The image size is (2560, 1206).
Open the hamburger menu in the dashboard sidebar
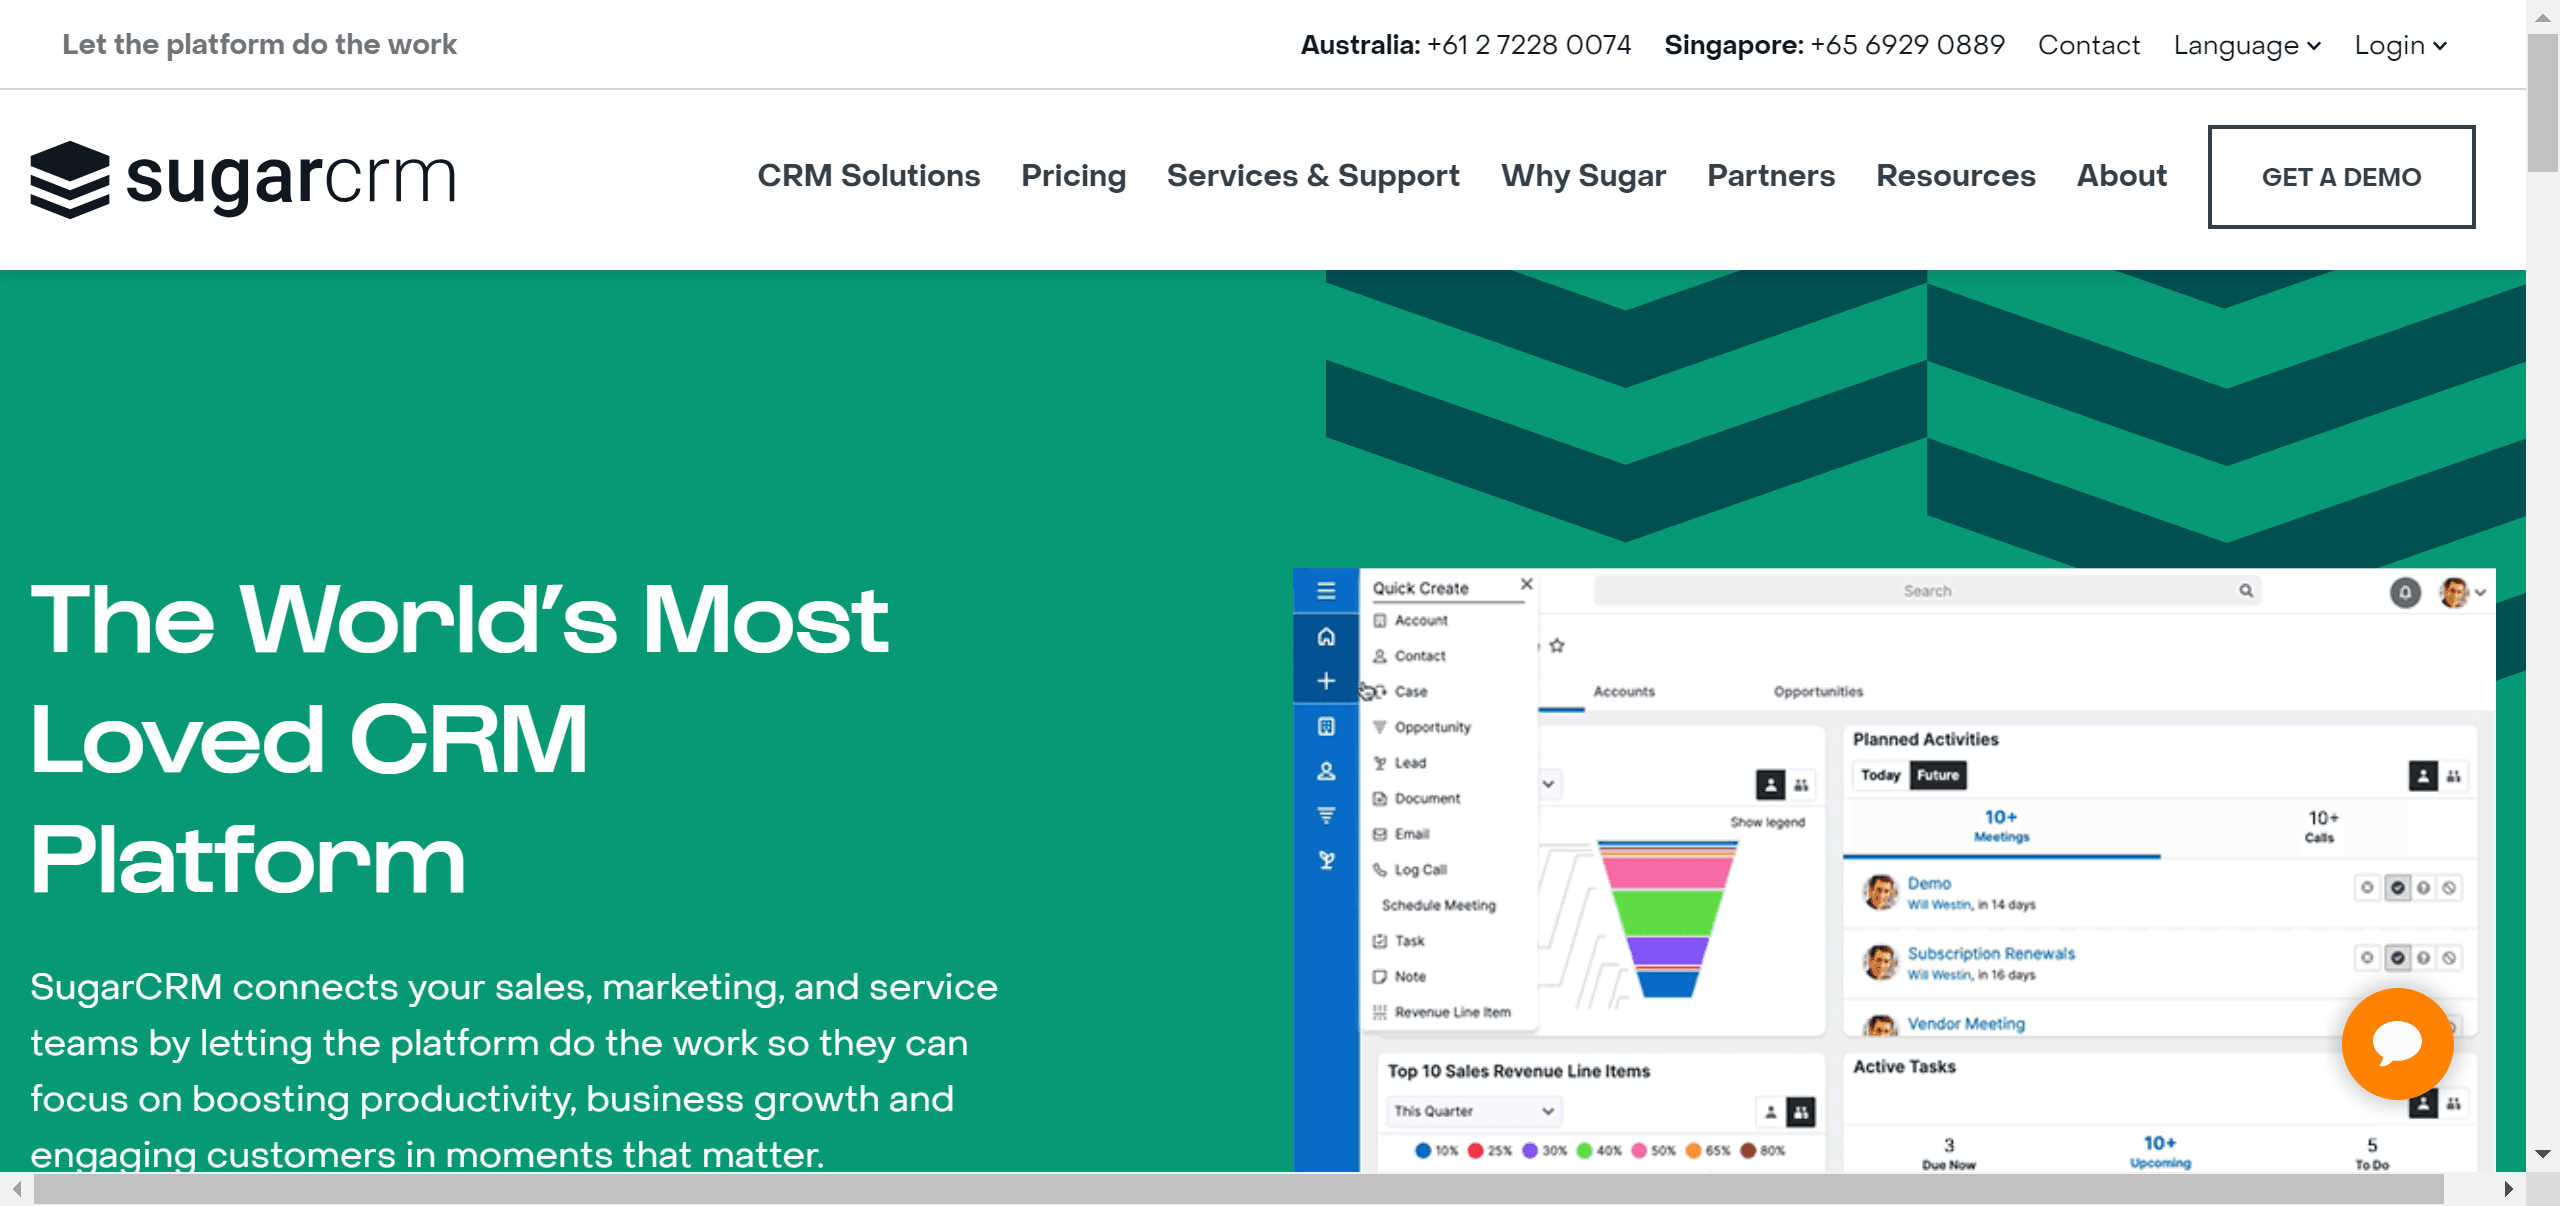(x=1327, y=591)
